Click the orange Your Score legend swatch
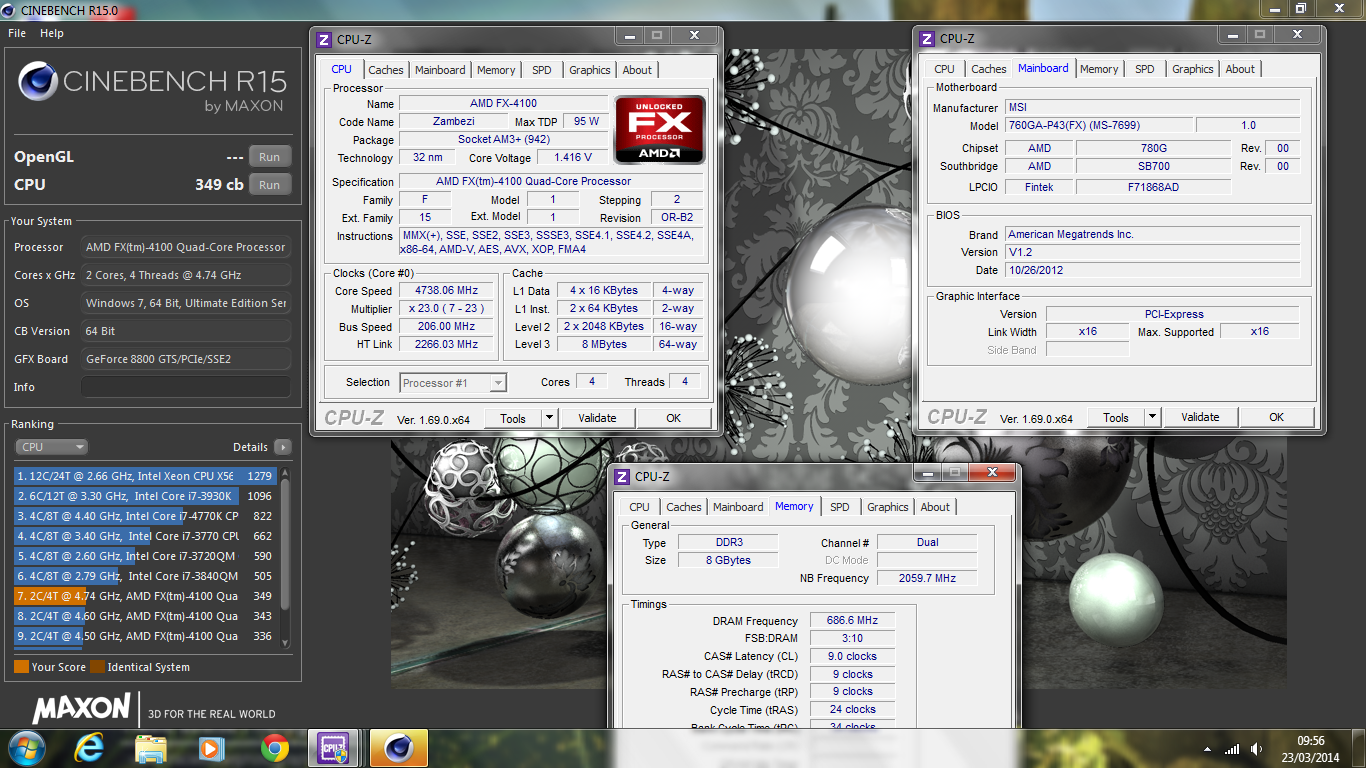The image size is (1366, 768). 21,667
